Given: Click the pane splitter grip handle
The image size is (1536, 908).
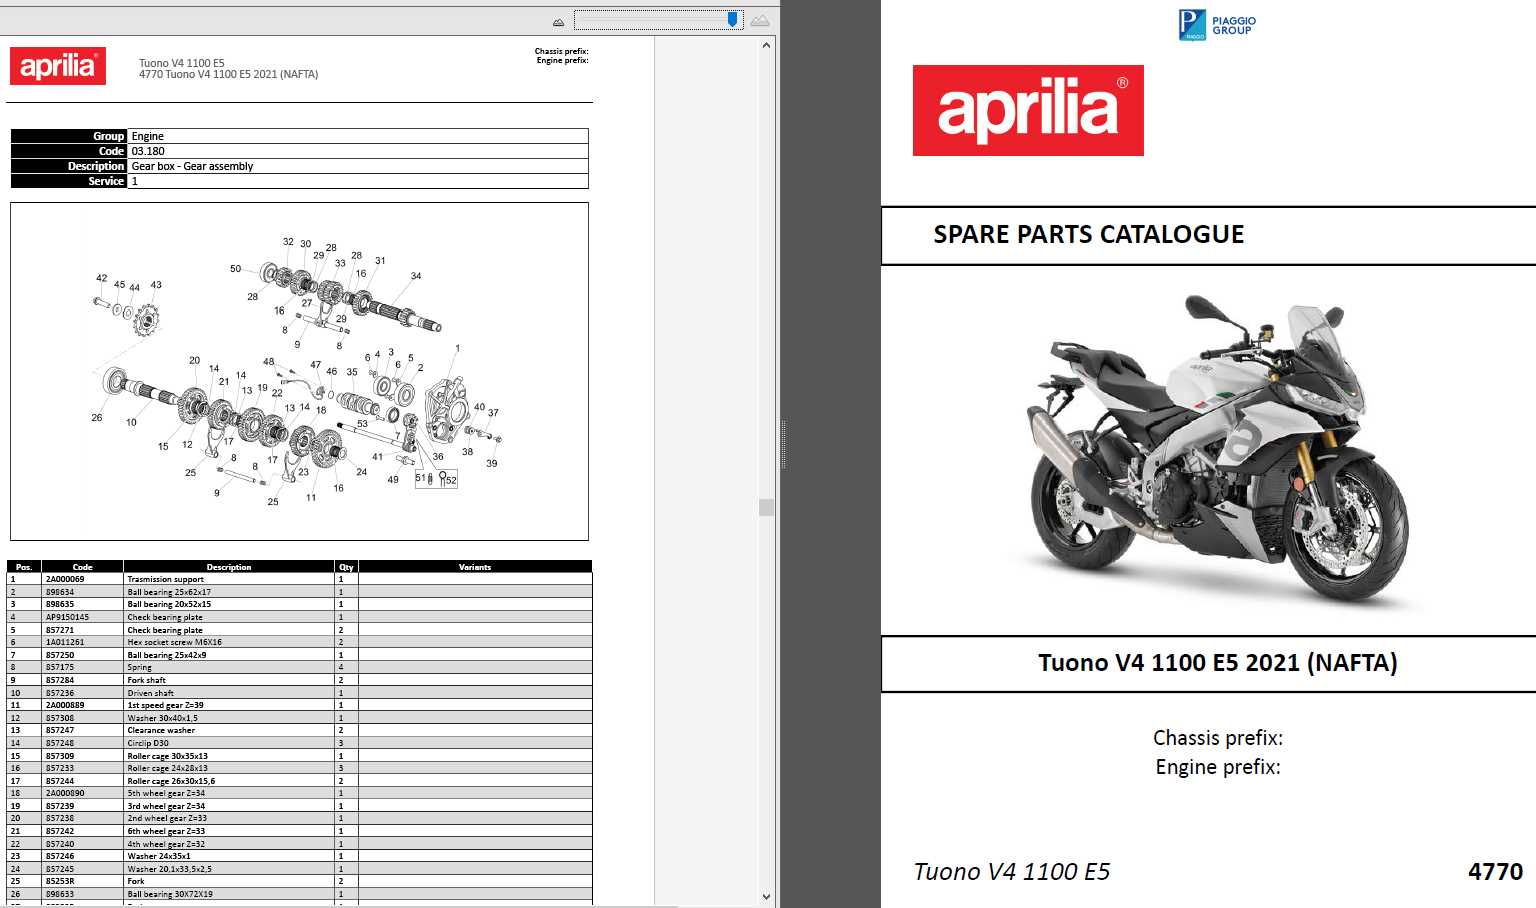Looking at the screenshot, I should coord(783,445).
